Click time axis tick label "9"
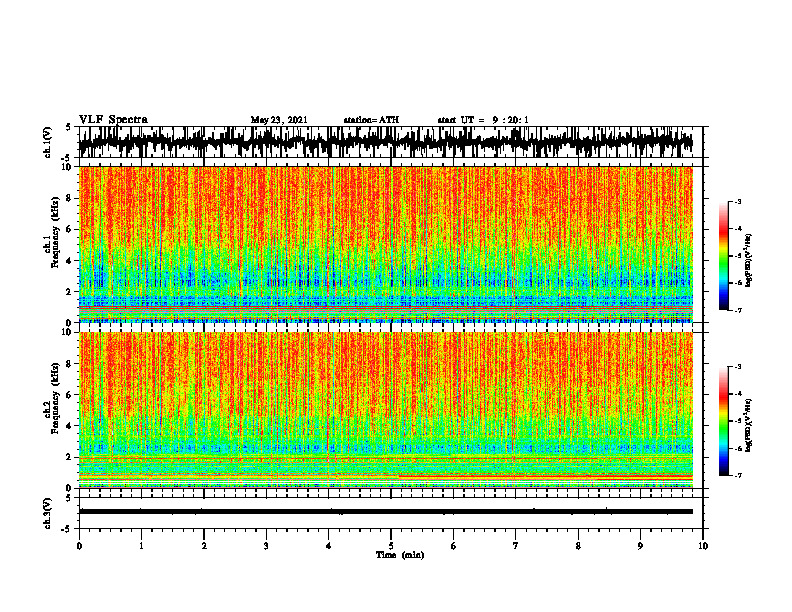This screenshot has height=612, width=792. [640, 546]
